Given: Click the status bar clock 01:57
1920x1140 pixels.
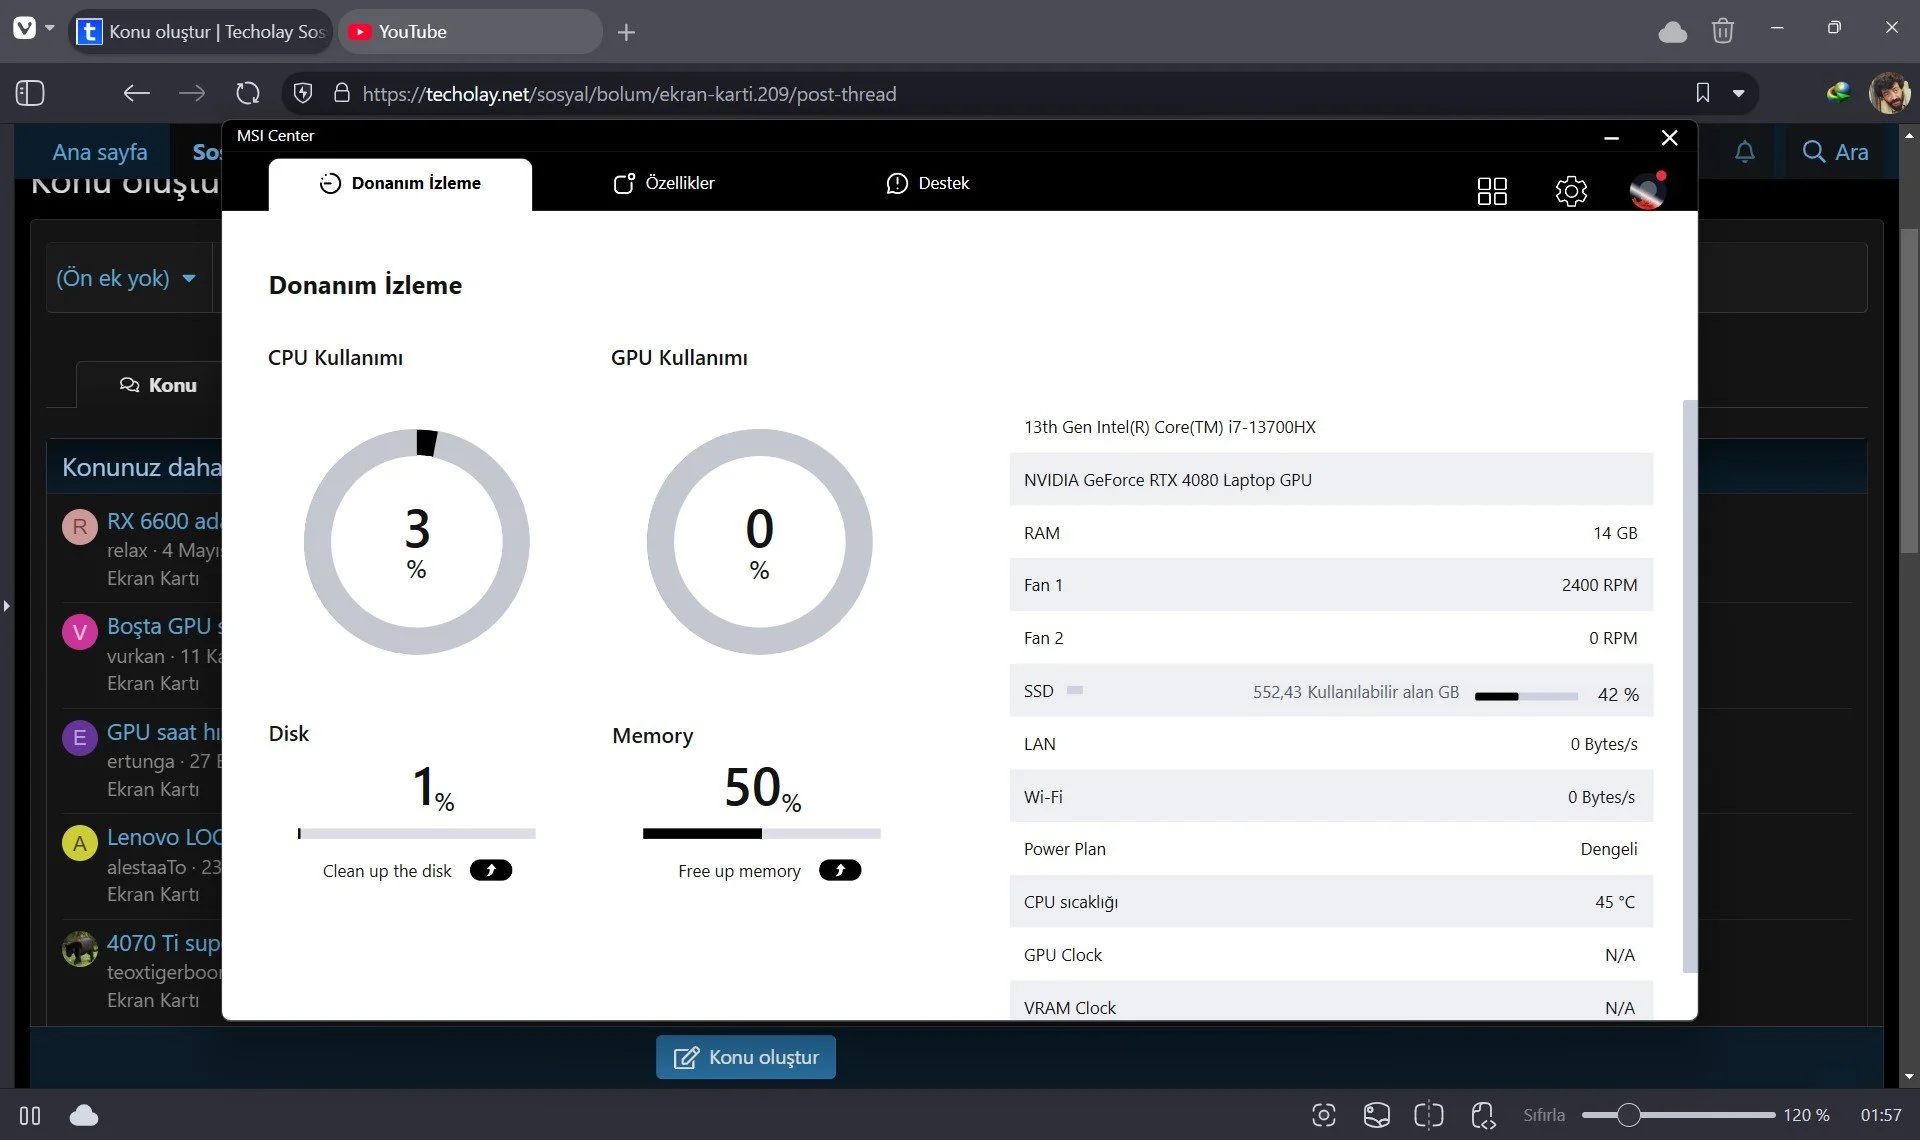Looking at the screenshot, I should coord(1881,1115).
